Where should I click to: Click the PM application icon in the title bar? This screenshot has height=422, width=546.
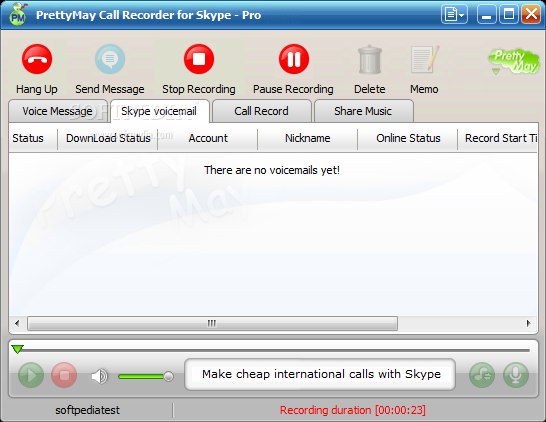pyautogui.click(x=18, y=14)
